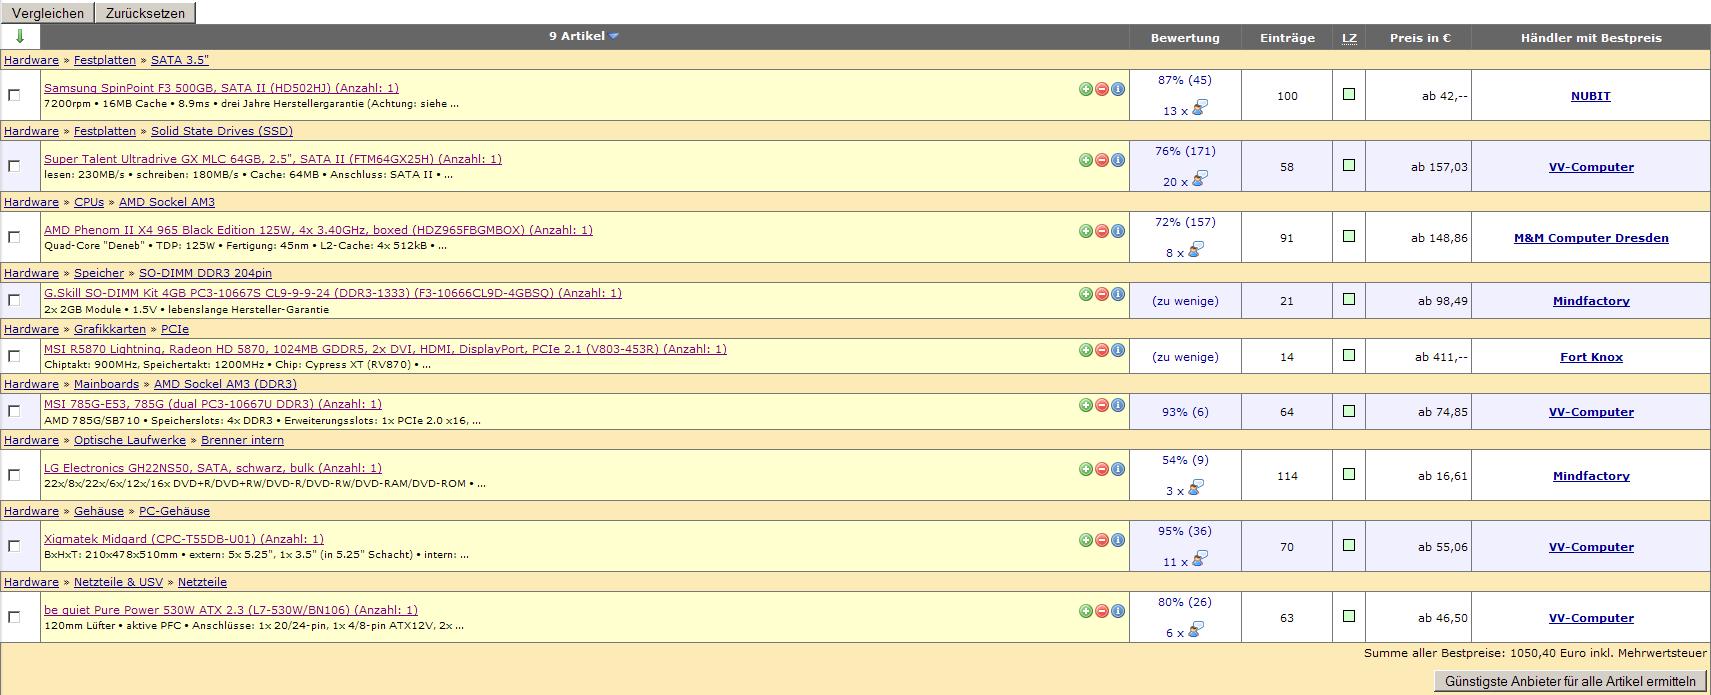
Task: Click green plus icon for MSI 785G-E53 mainboard
Action: click(1086, 405)
